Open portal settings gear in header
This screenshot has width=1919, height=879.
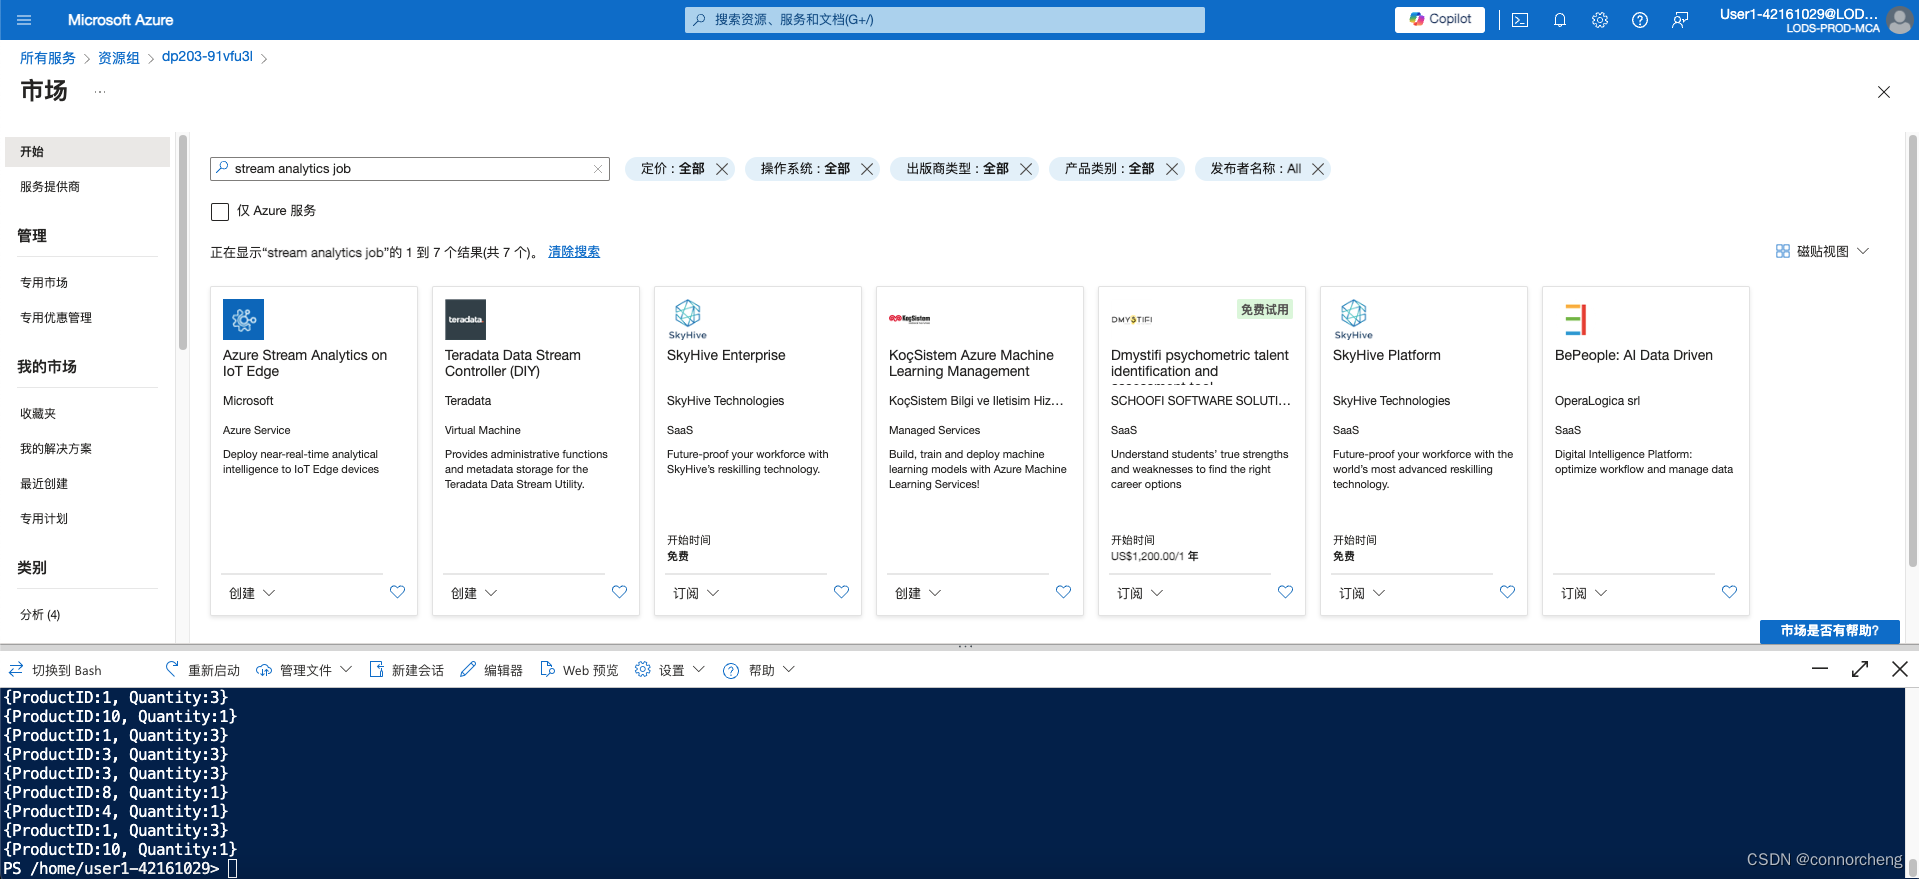click(x=1600, y=20)
